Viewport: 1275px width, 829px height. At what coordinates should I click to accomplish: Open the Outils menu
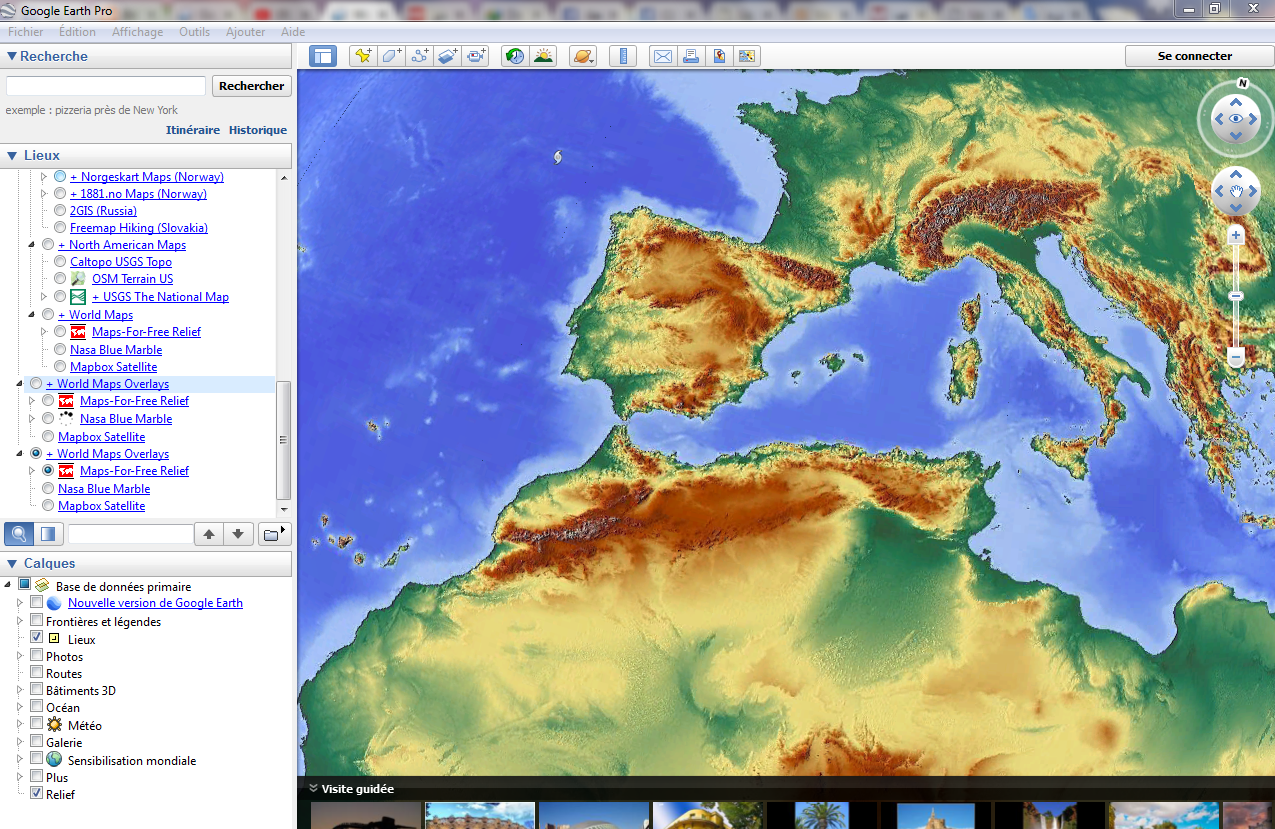[x=195, y=32]
